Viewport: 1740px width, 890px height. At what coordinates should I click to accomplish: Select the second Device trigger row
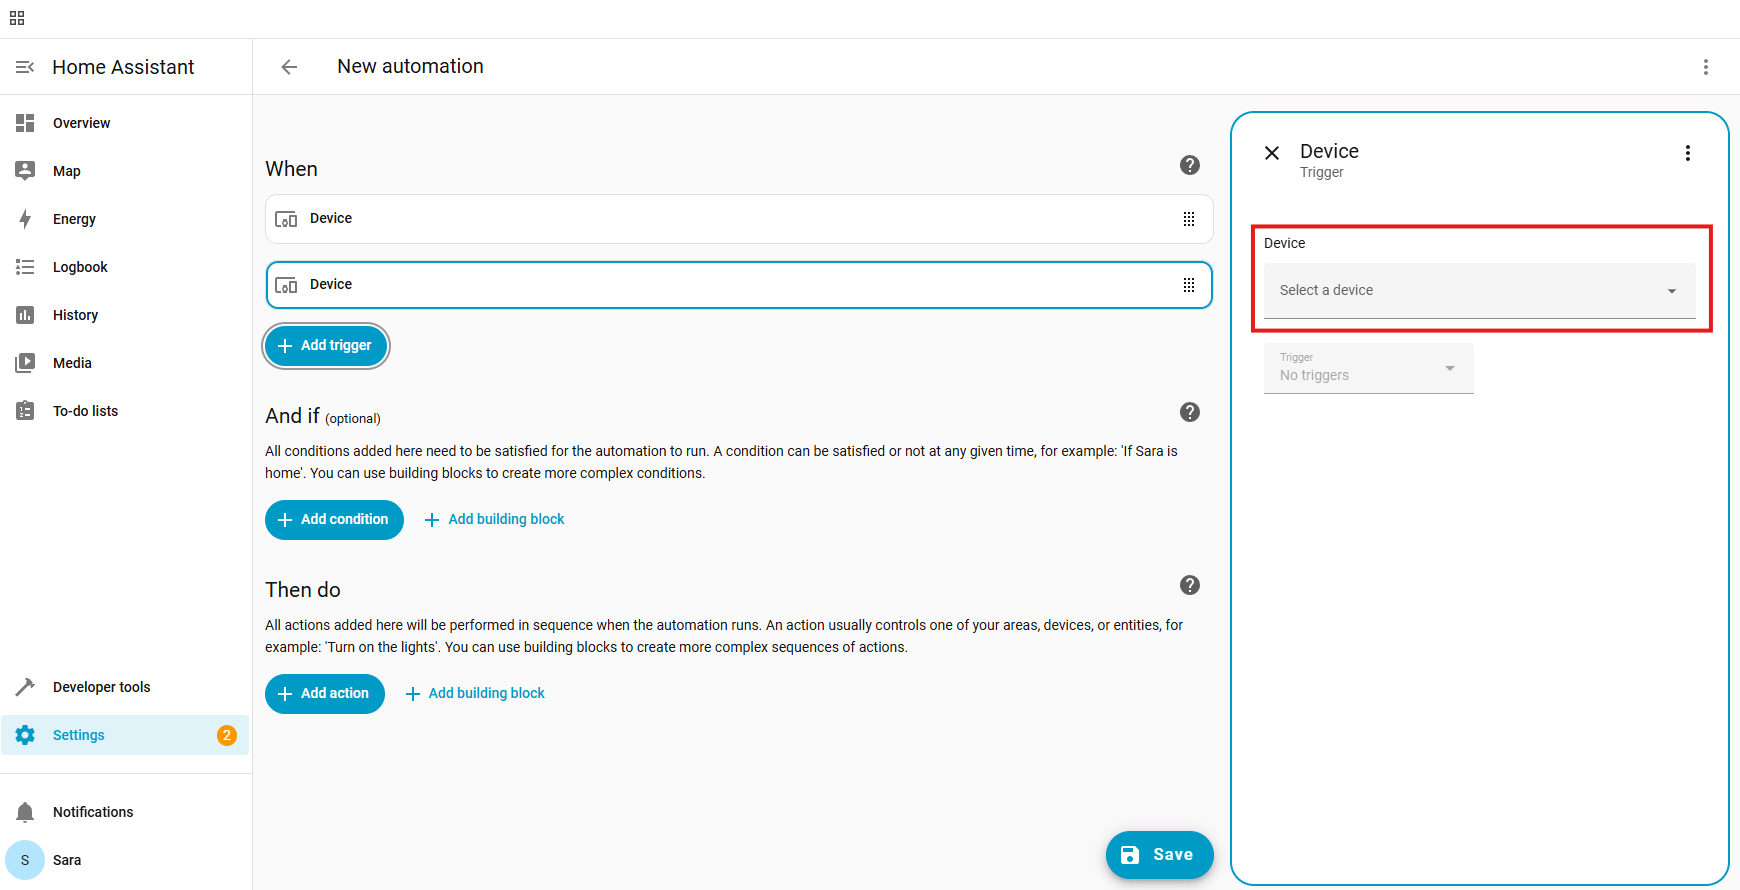click(x=739, y=285)
